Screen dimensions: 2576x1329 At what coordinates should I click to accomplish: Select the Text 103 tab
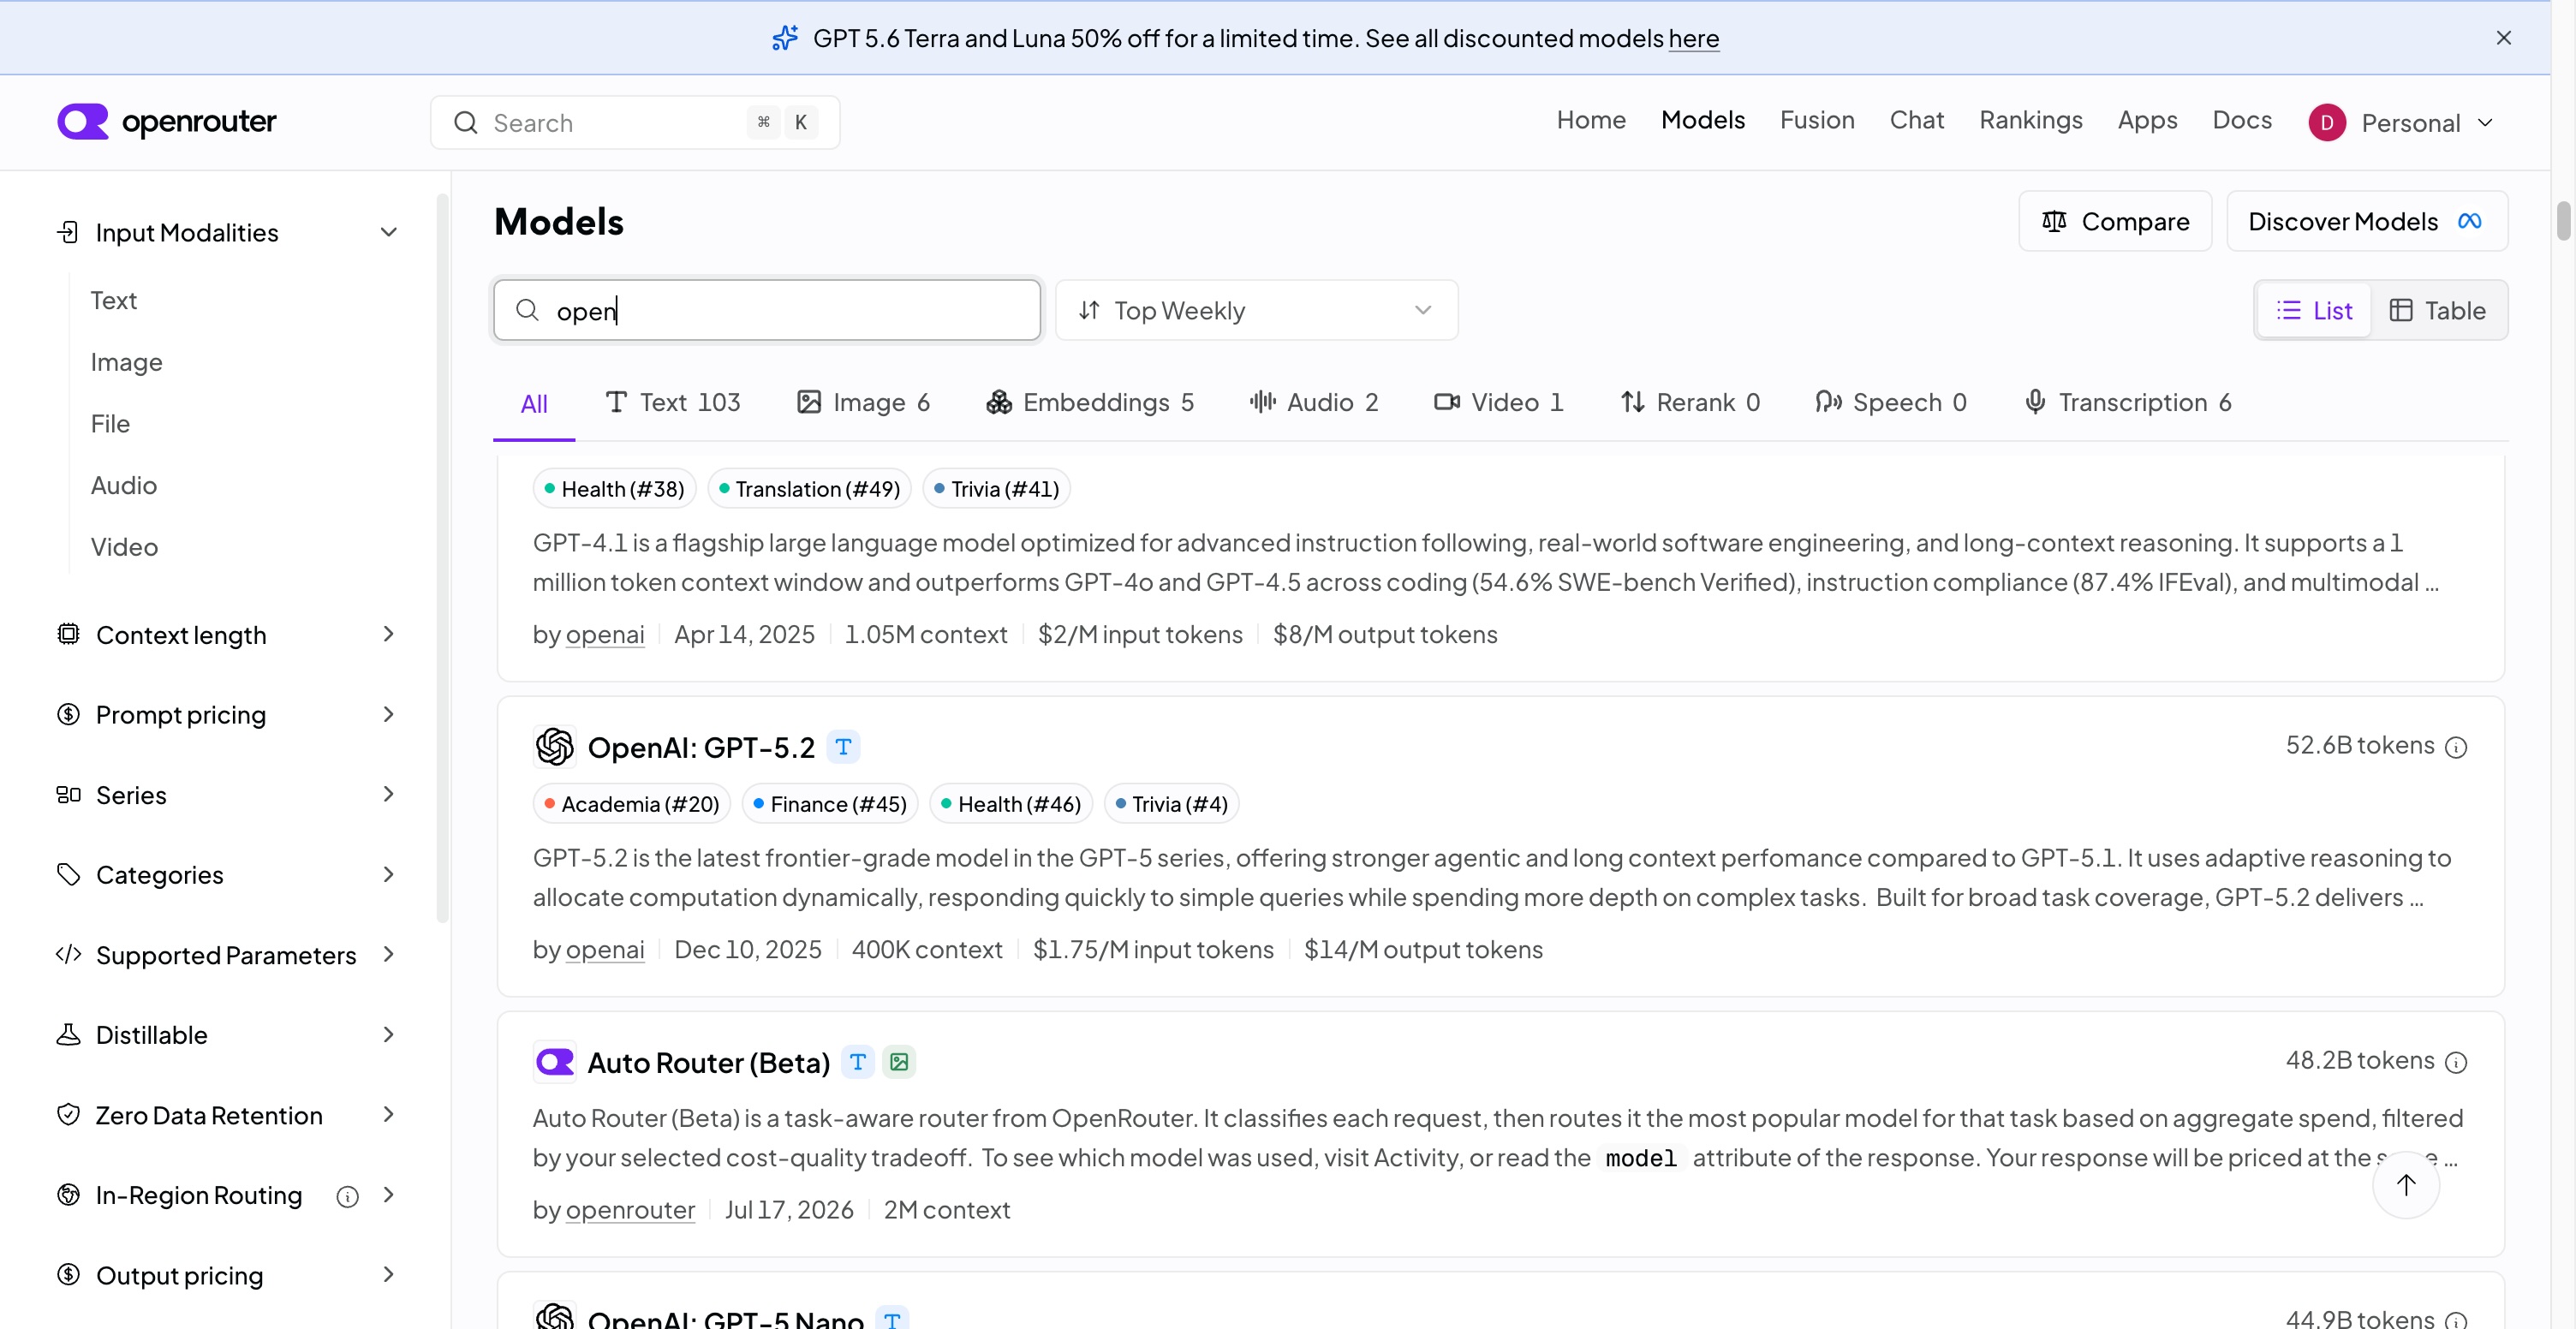click(x=673, y=402)
